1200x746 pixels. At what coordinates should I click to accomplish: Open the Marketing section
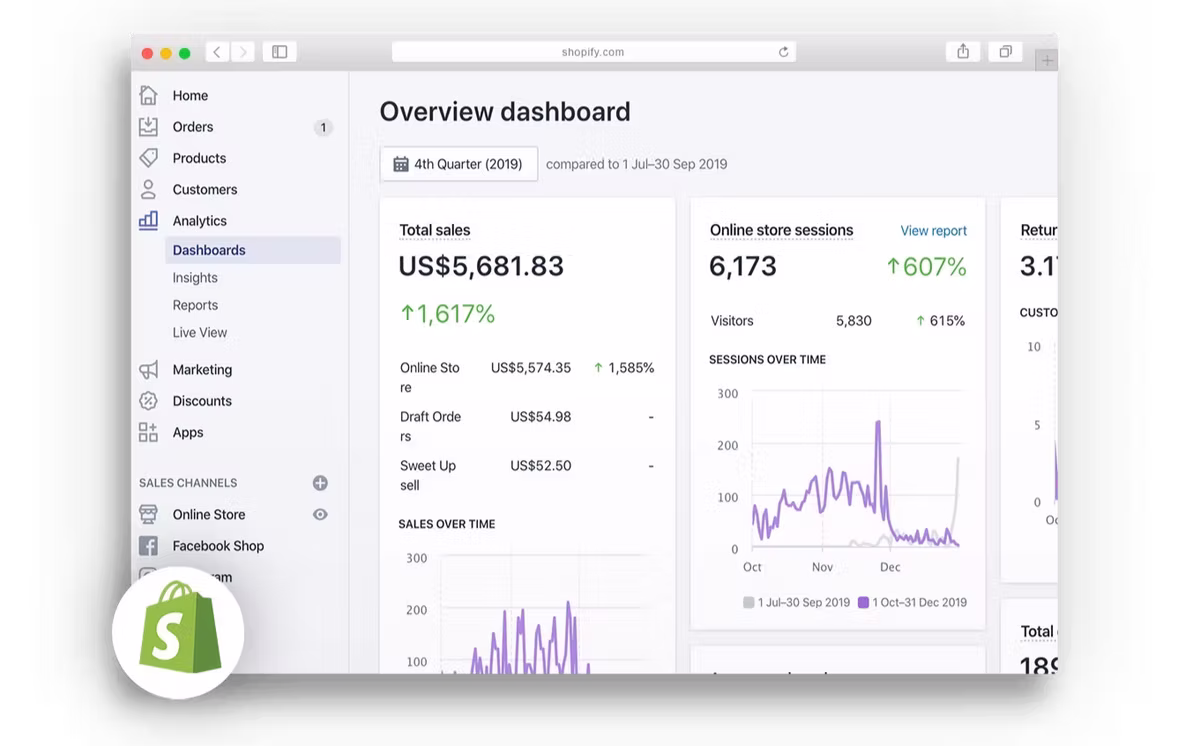point(202,370)
